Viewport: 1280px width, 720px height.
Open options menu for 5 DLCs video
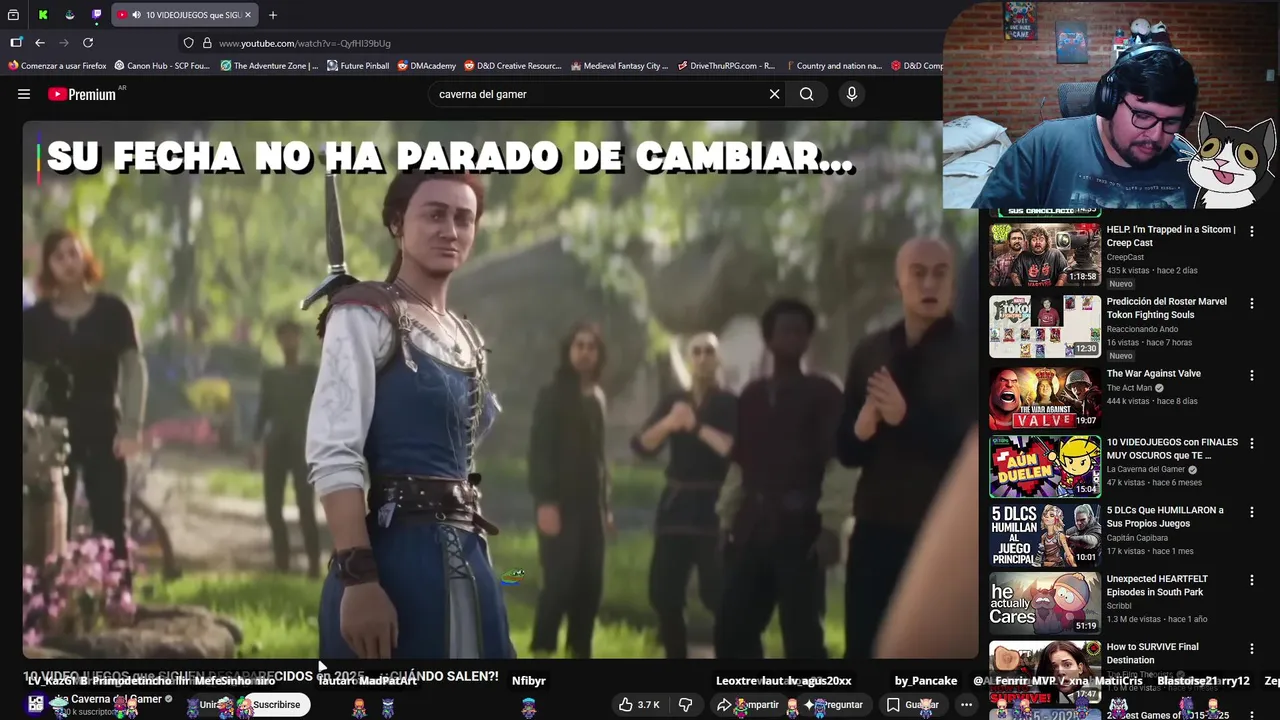point(1251,511)
